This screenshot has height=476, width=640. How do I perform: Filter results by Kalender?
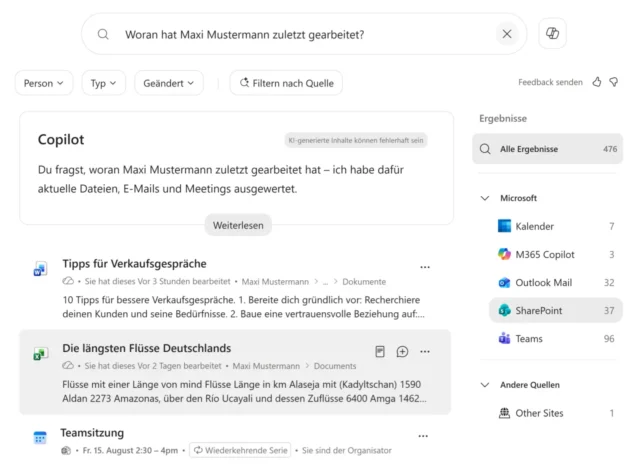coord(556,226)
